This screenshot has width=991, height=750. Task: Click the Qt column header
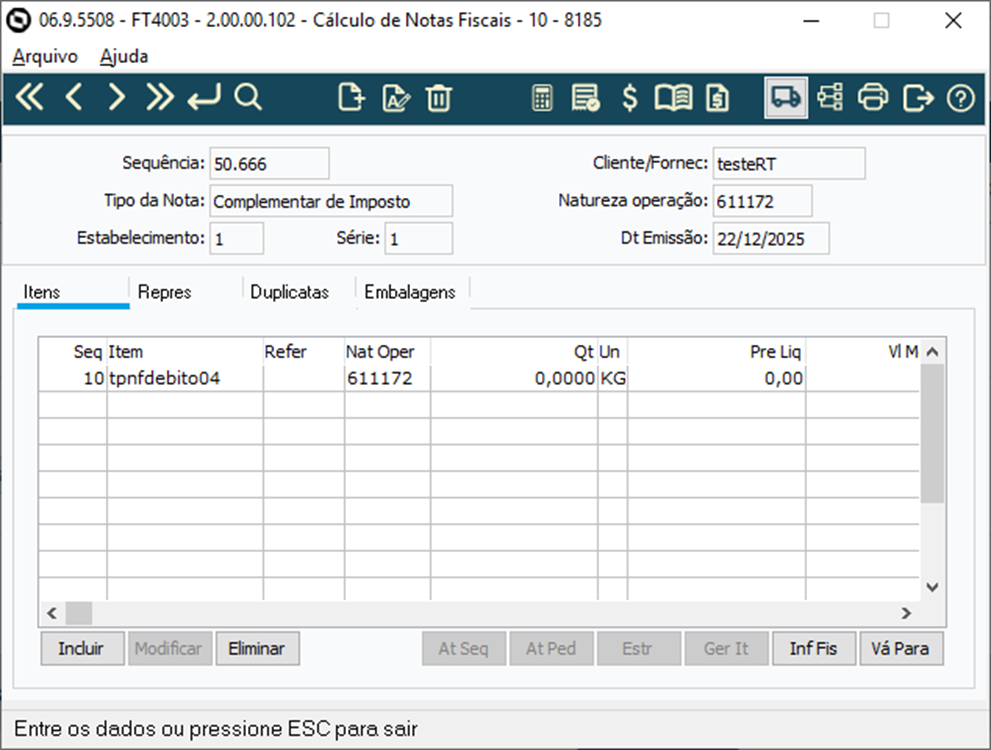coord(514,351)
